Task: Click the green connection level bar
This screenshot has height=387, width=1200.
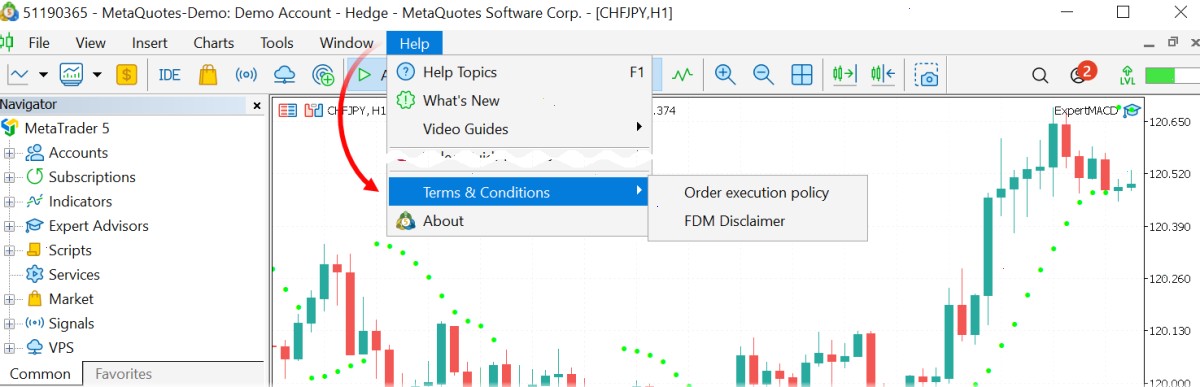Action: (x=1172, y=75)
